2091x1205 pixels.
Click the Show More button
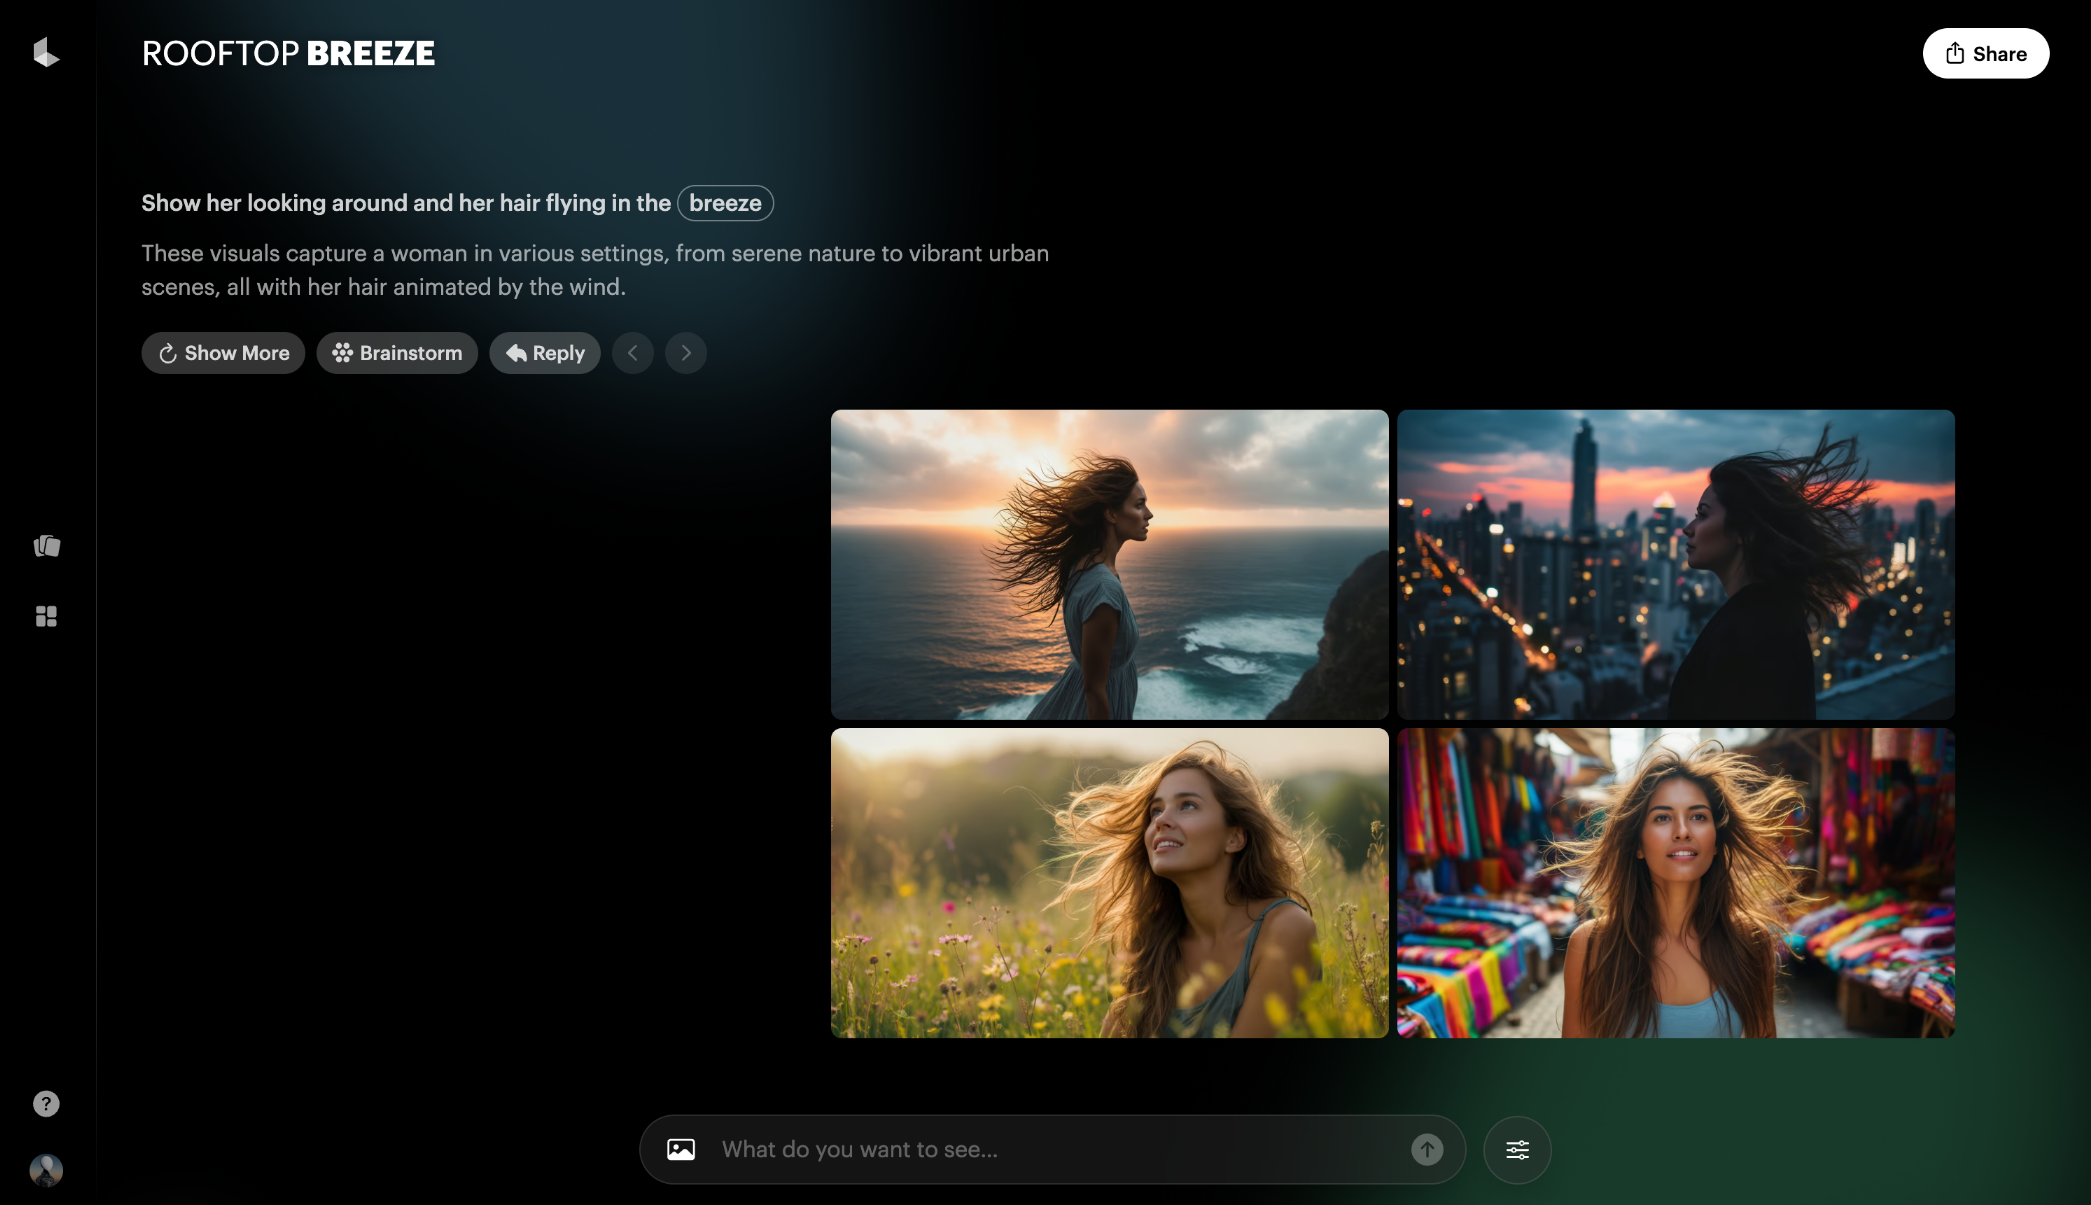pos(223,353)
